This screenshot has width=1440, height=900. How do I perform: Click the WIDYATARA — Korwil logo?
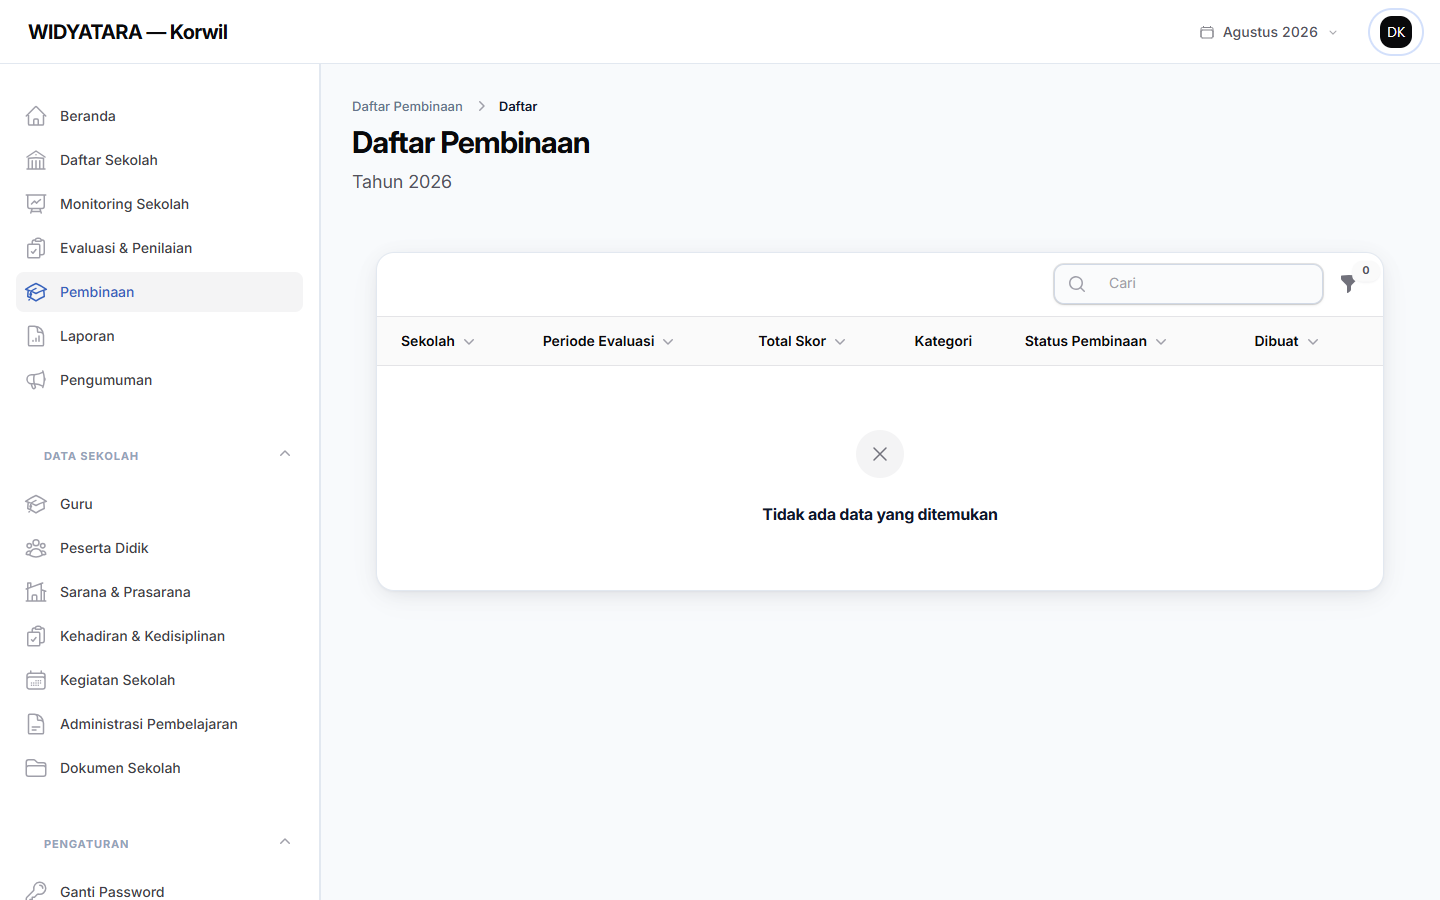point(128,32)
